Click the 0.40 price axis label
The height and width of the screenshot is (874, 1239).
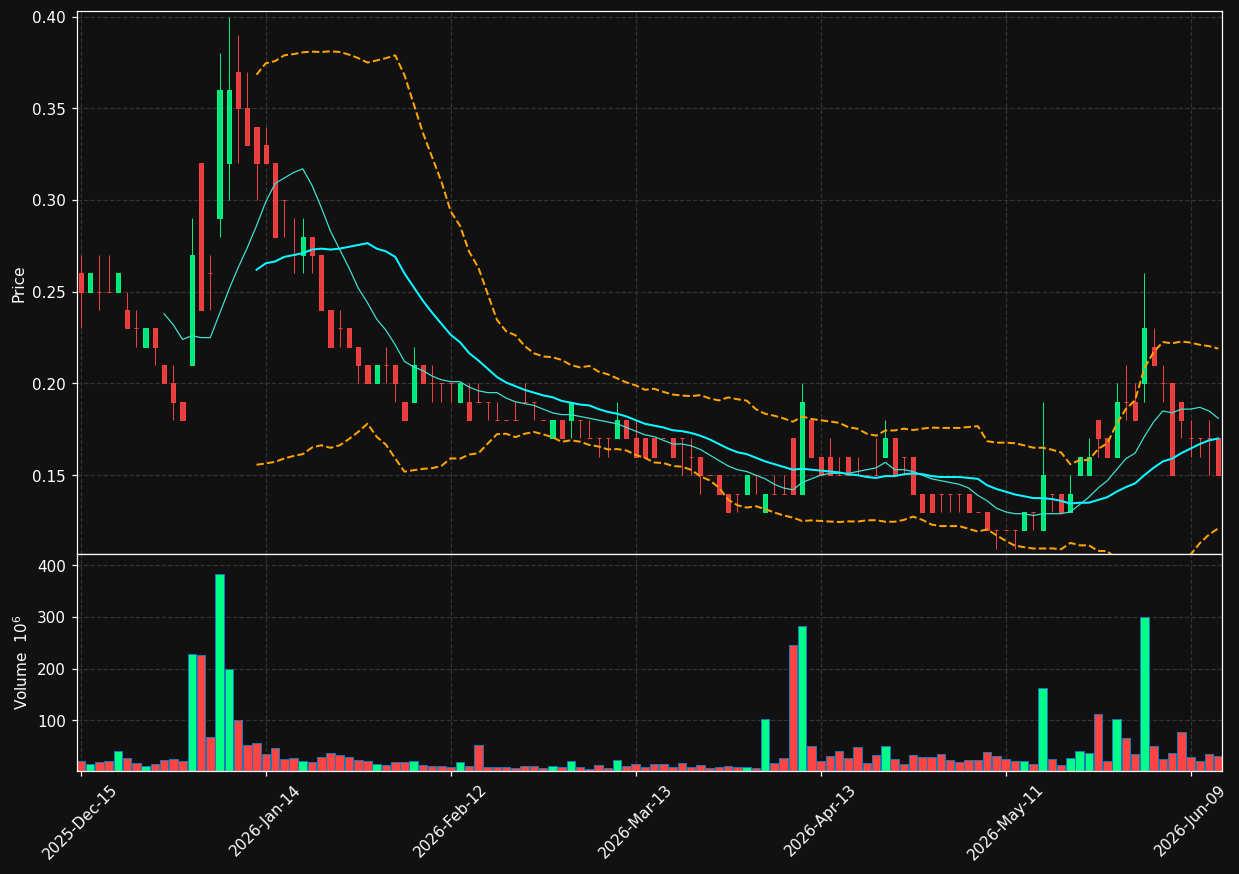click(49, 17)
